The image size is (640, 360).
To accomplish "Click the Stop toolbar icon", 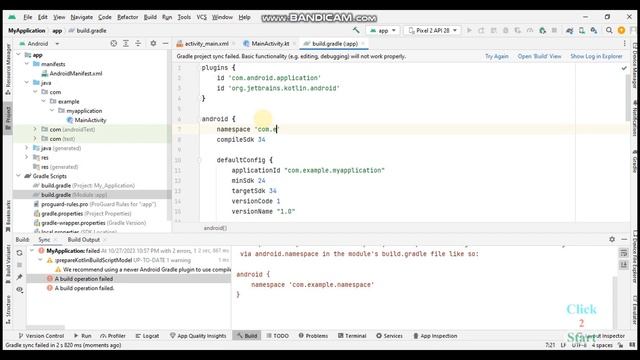I will tap(554, 30).
